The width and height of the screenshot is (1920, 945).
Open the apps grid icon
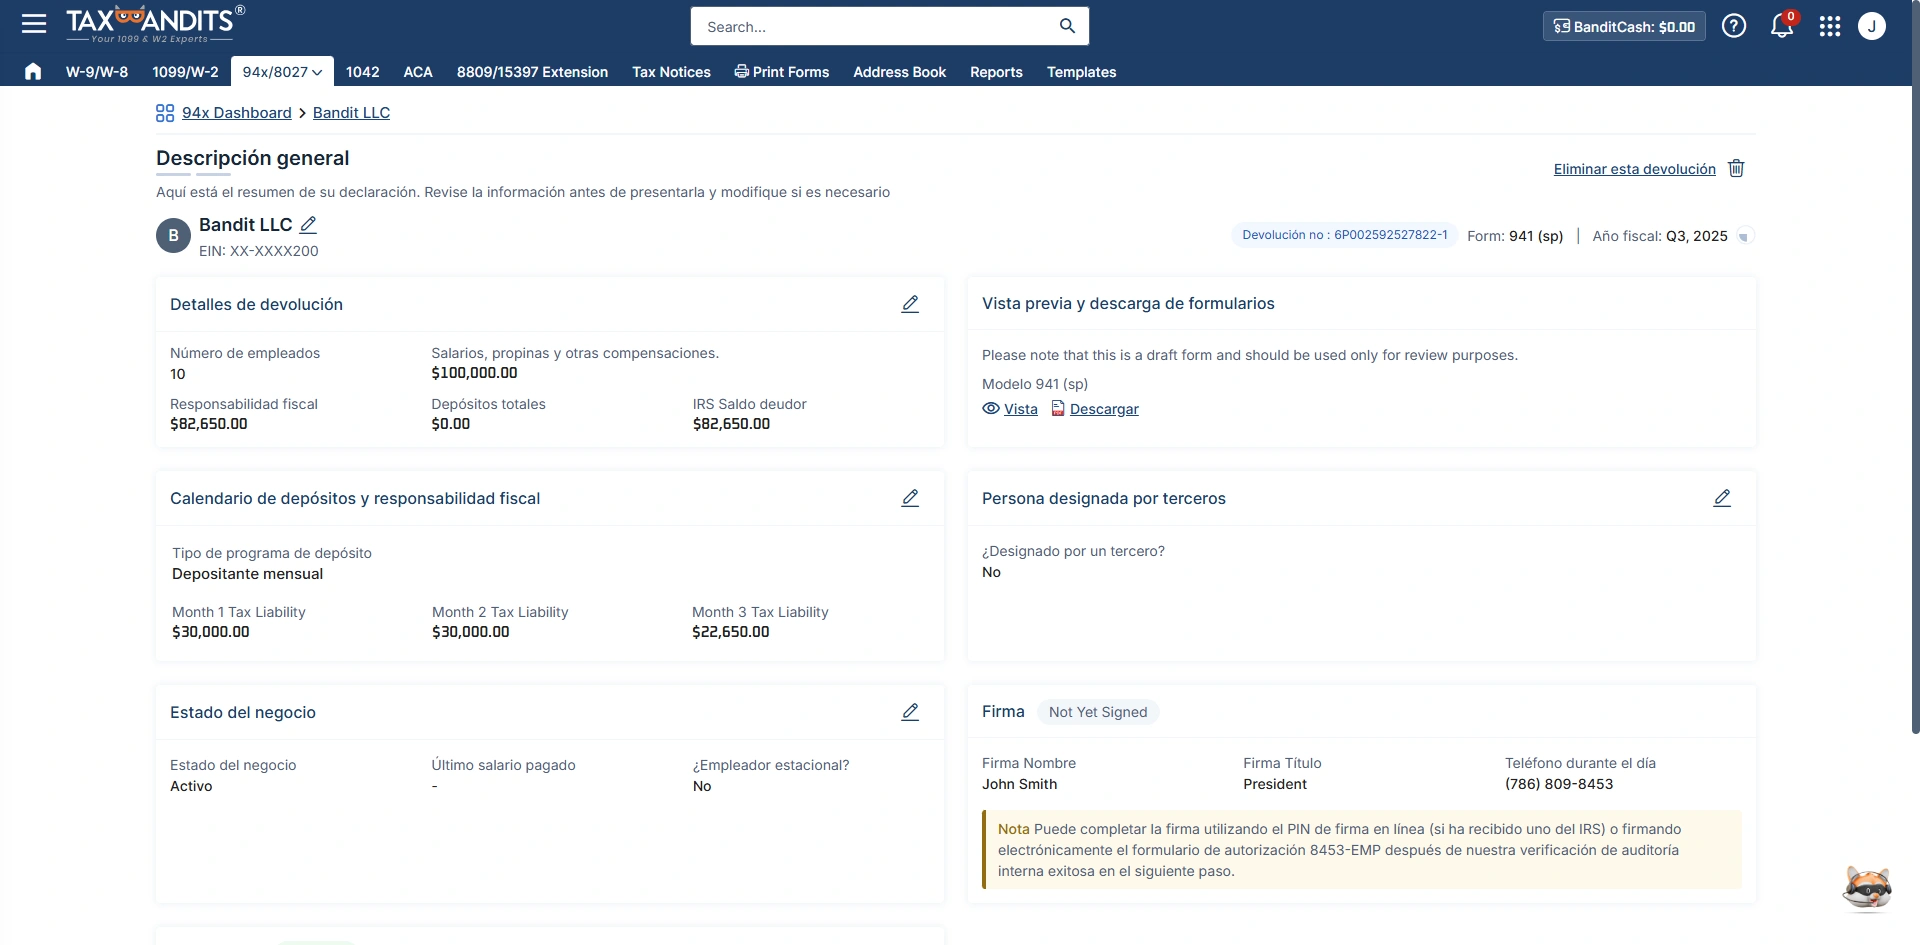pos(1830,26)
